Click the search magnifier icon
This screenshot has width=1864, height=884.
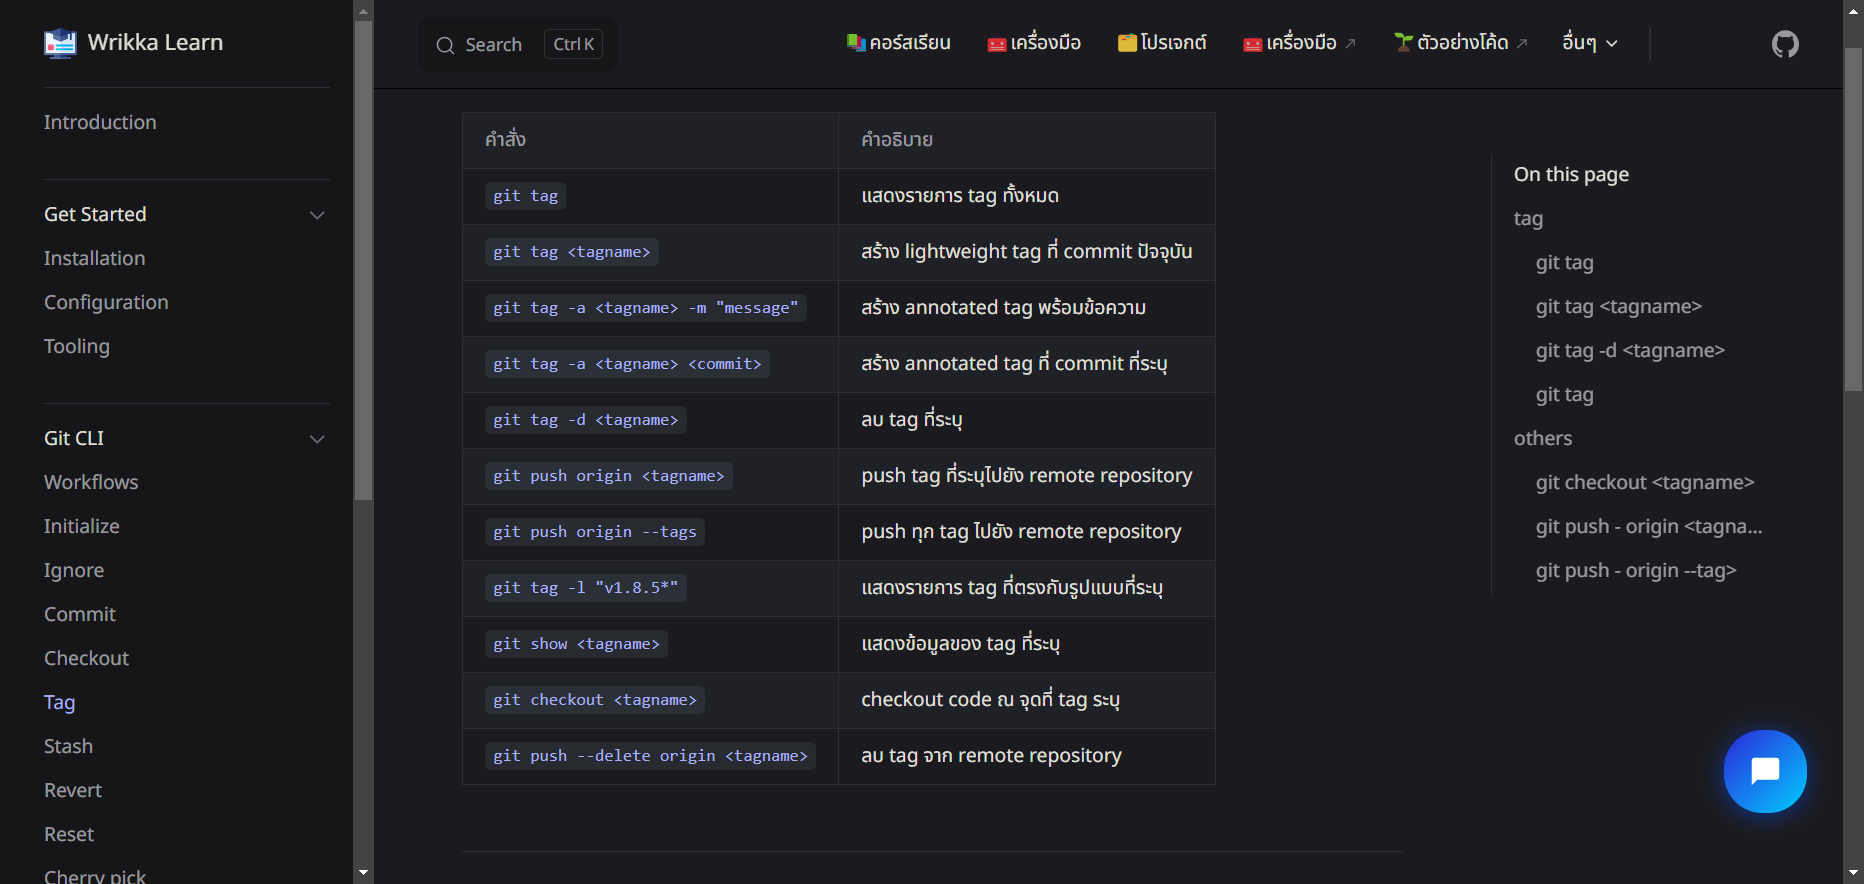click(445, 45)
